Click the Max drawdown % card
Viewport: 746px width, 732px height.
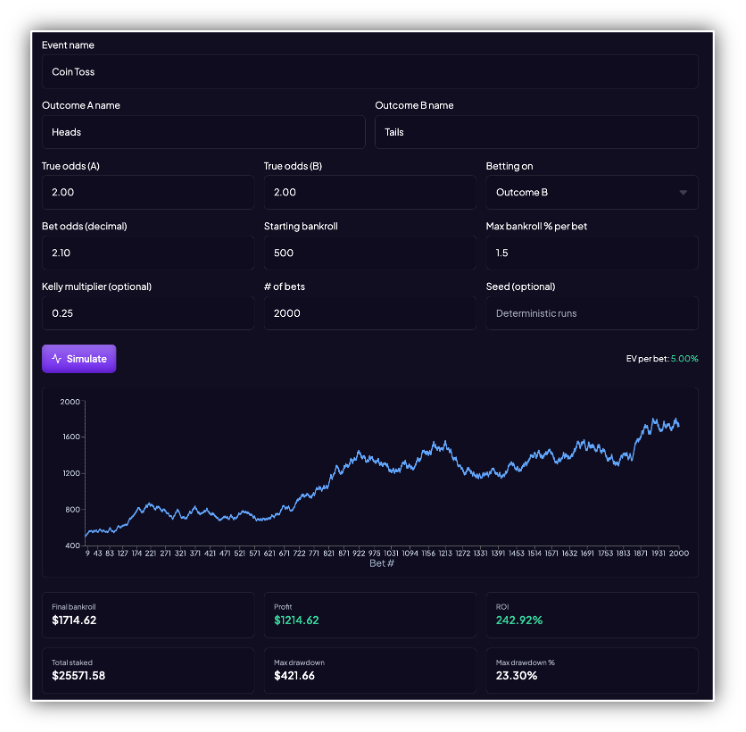click(x=591, y=670)
